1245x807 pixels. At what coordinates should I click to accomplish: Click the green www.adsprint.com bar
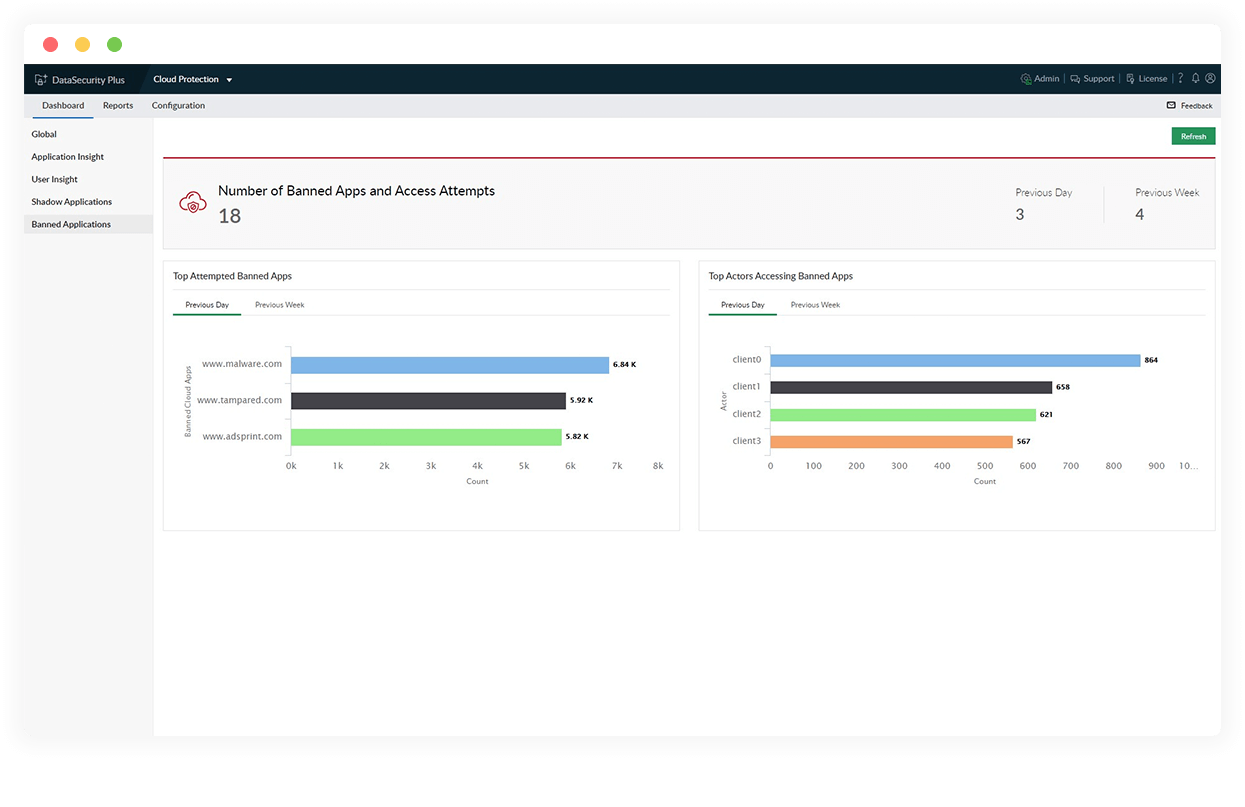425,437
